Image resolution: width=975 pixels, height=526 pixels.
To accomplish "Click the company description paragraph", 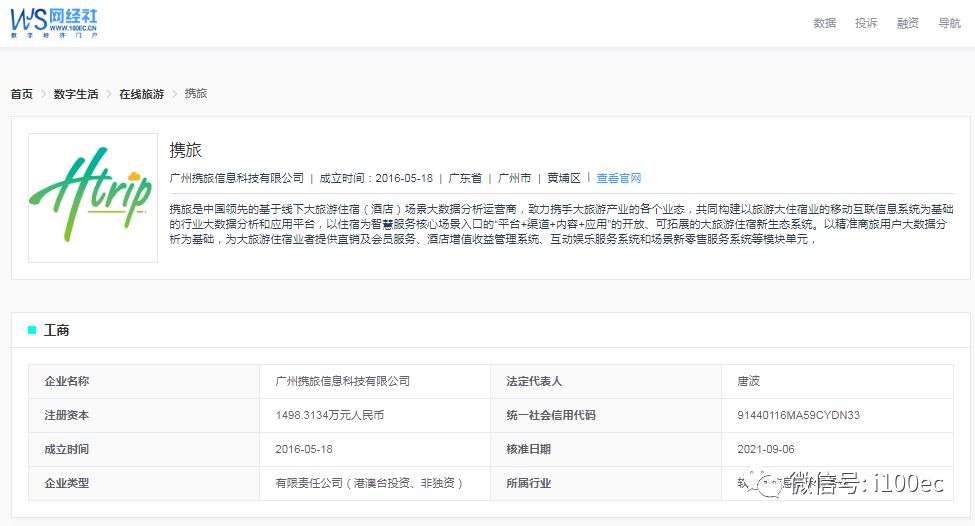I will click(561, 224).
